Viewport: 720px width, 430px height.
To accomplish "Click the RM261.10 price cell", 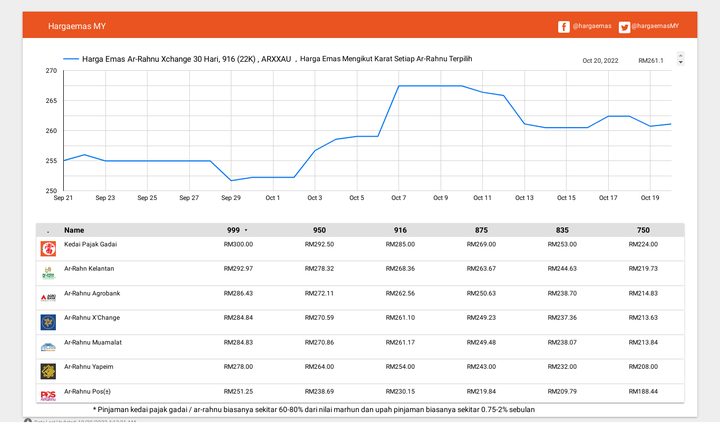I will click(400, 318).
